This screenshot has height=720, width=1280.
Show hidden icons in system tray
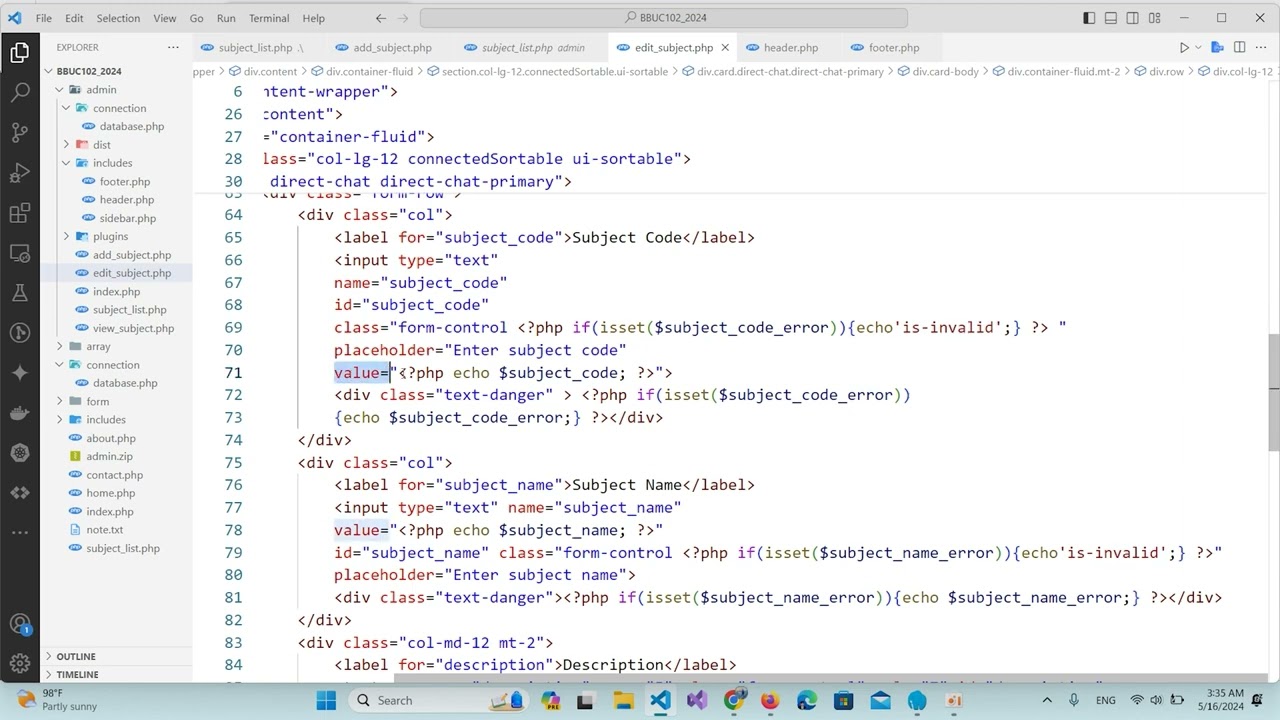[1047, 700]
